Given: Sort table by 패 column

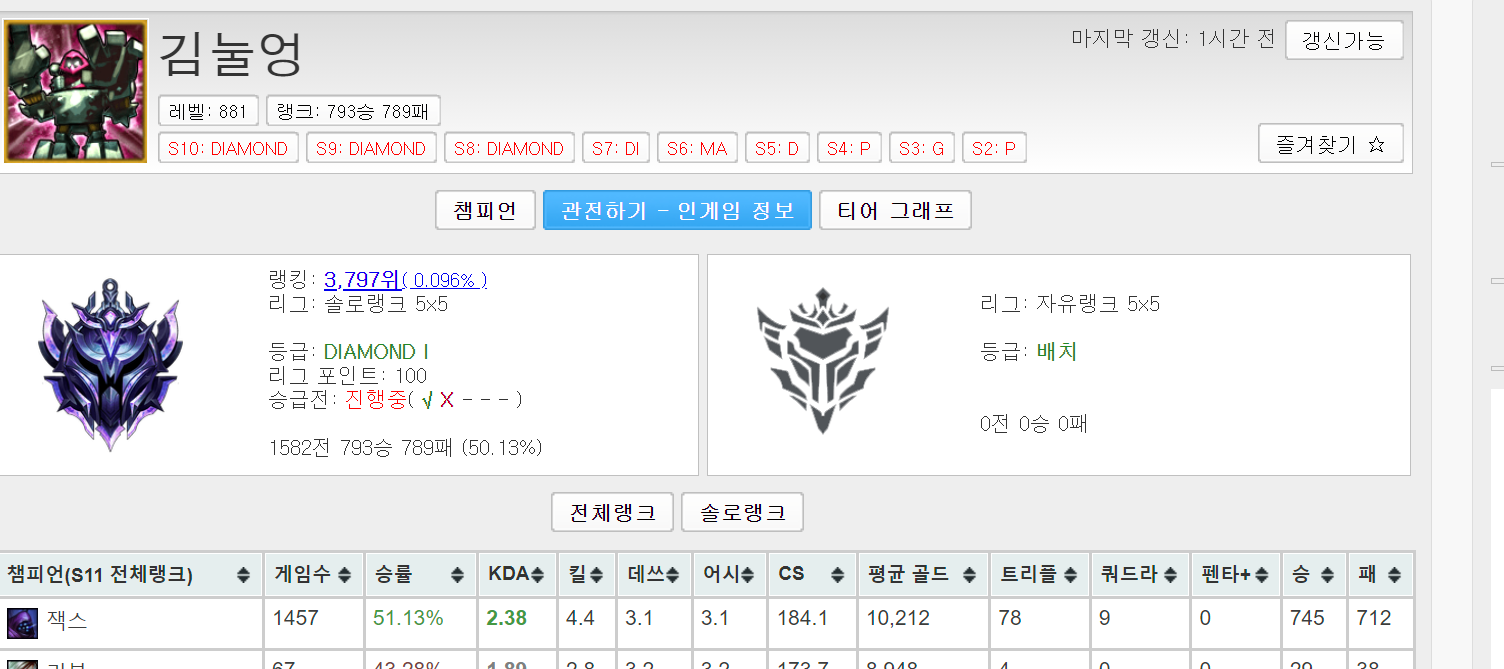Looking at the screenshot, I should pyautogui.click(x=1380, y=575).
